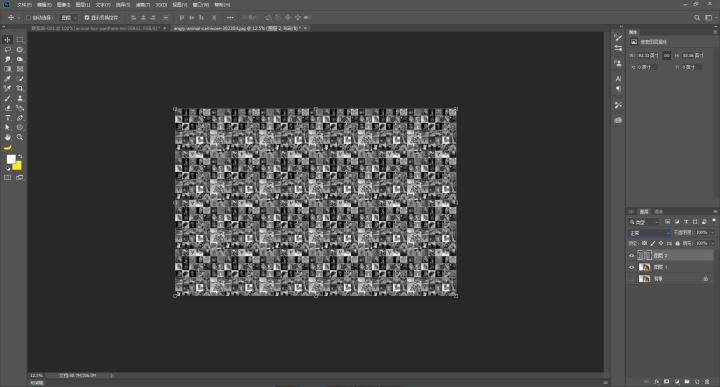Show the Background layer visibility box
720x387 pixels.
[631, 279]
